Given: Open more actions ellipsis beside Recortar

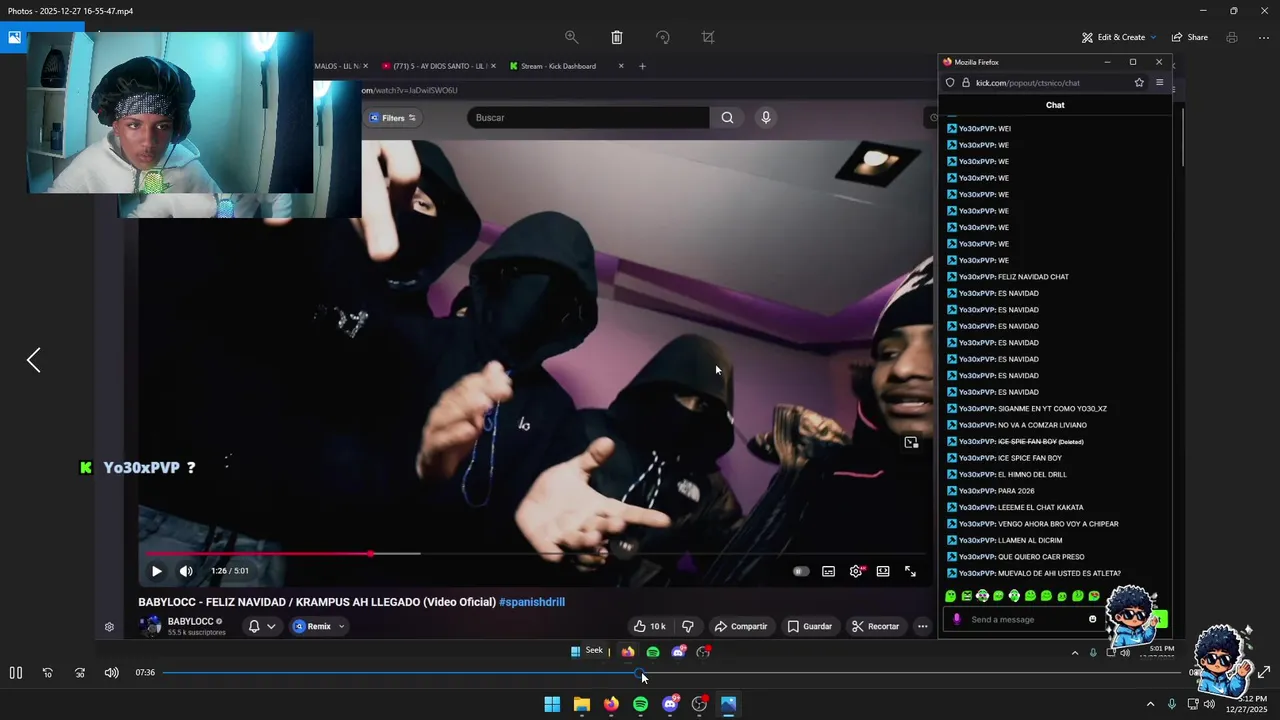Looking at the screenshot, I should pyautogui.click(x=922, y=626).
